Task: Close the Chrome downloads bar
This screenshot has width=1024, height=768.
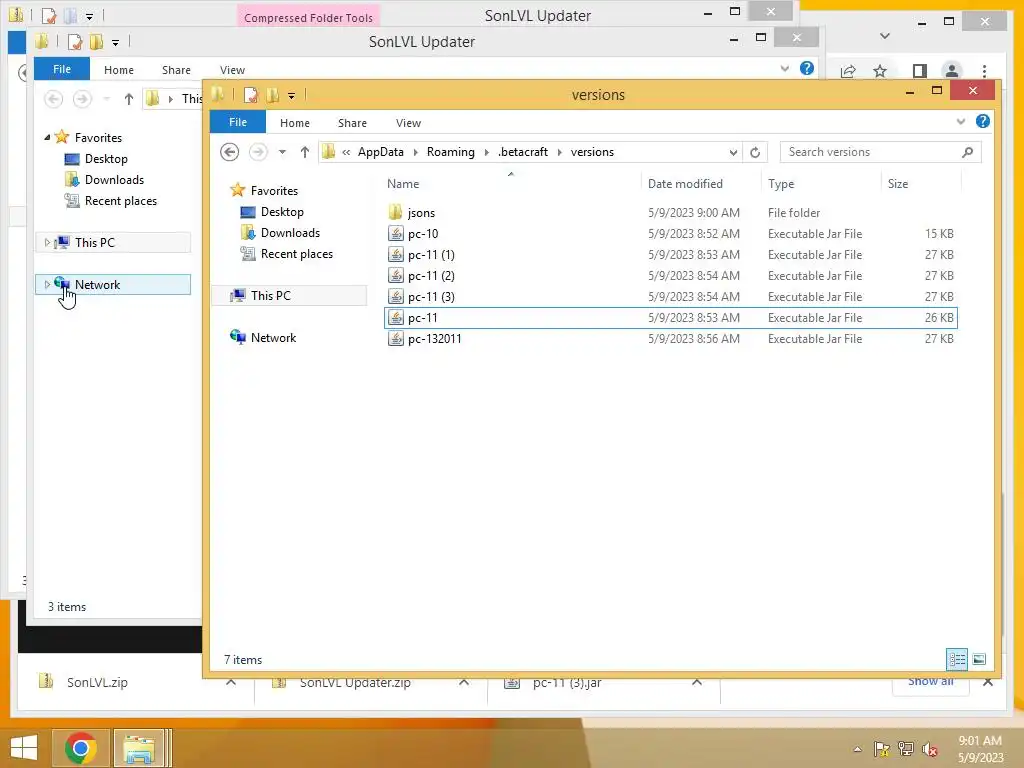Action: (x=988, y=682)
